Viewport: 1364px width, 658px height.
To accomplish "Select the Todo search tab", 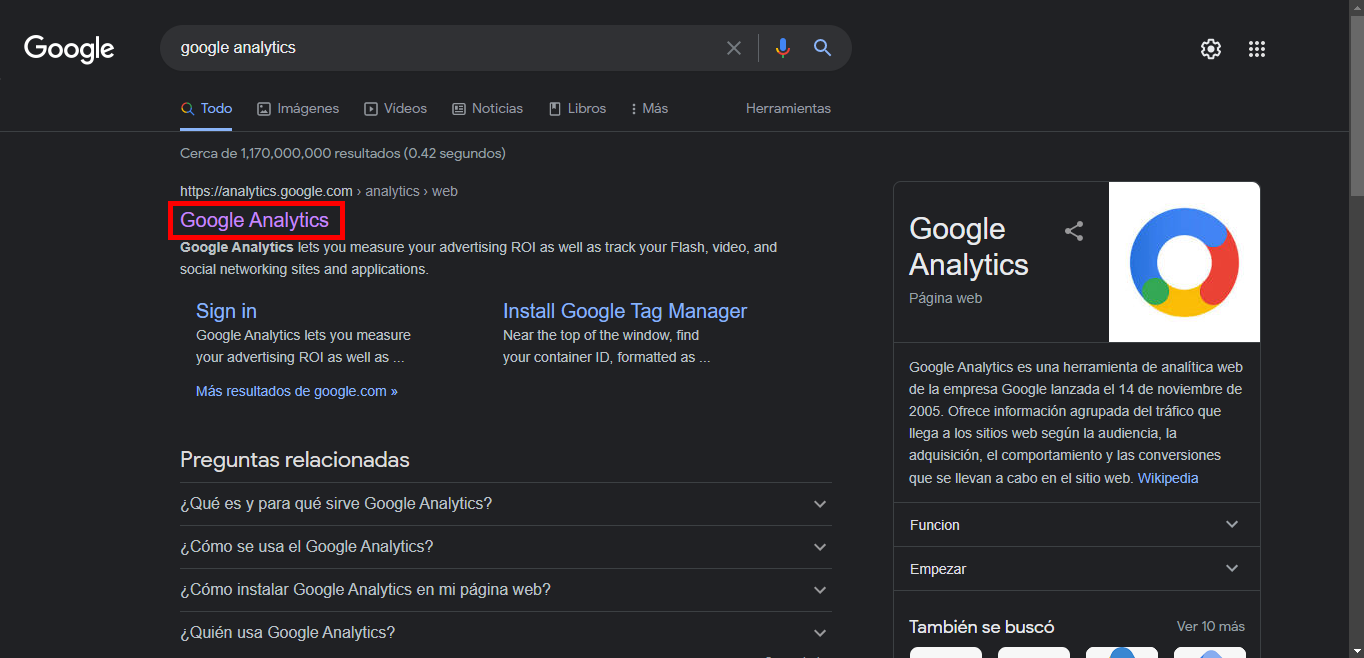I will pyautogui.click(x=206, y=109).
